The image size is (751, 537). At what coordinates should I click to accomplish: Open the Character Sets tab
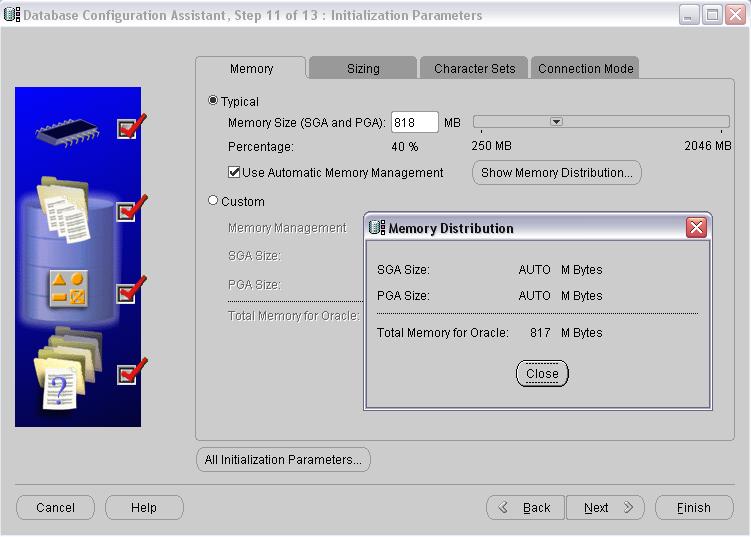(x=474, y=69)
